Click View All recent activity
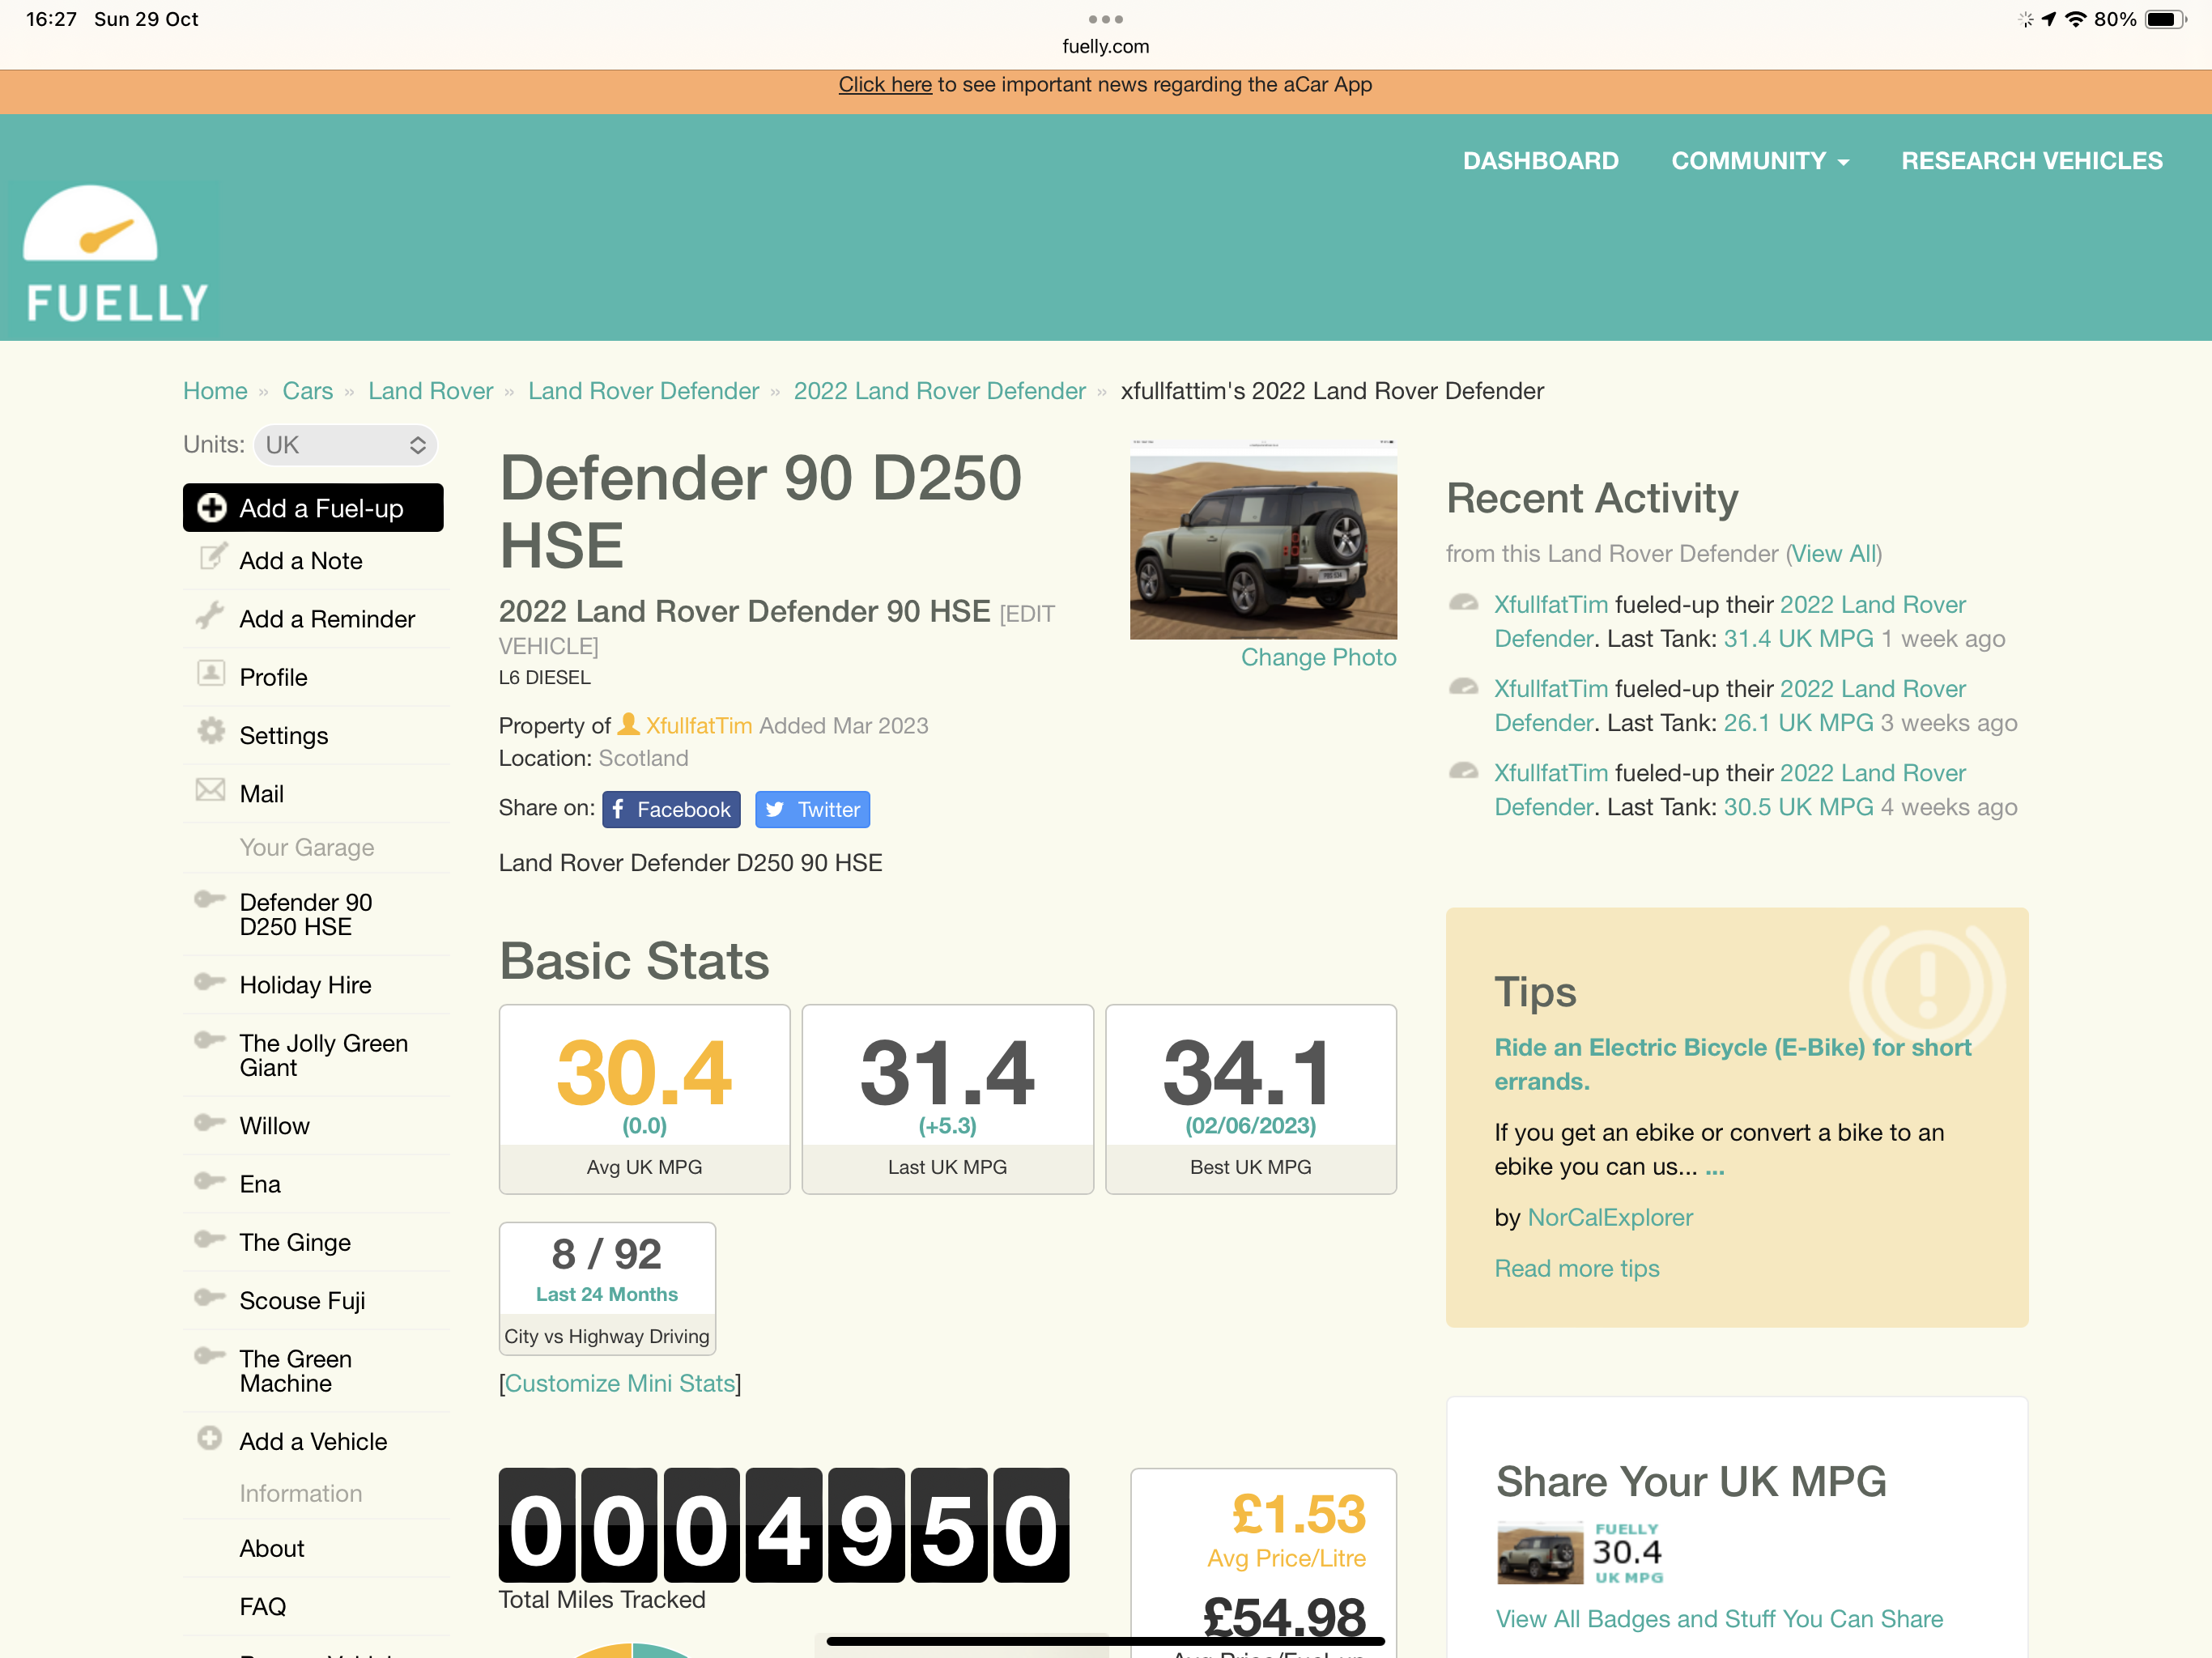The height and width of the screenshot is (1658, 2212). (1834, 554)
